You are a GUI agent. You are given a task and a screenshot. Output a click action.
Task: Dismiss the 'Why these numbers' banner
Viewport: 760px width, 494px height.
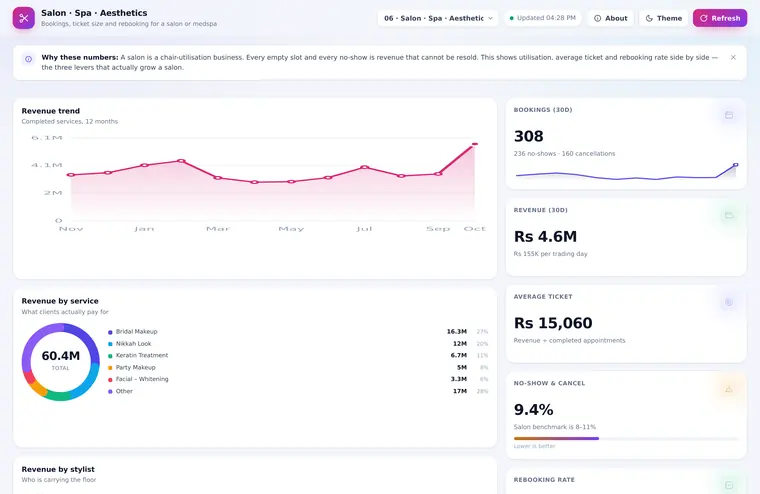pyautogui.click(x=733, y=57)
